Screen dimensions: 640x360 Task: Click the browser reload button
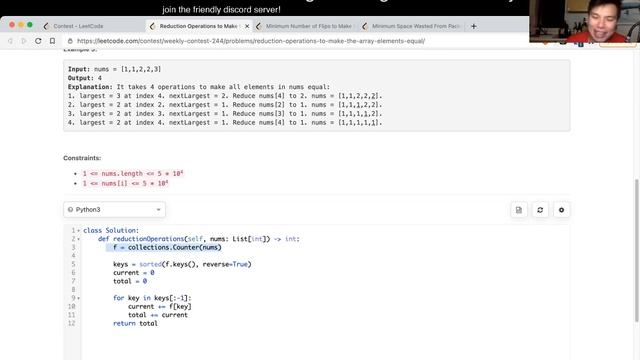[x=38, y=41]
